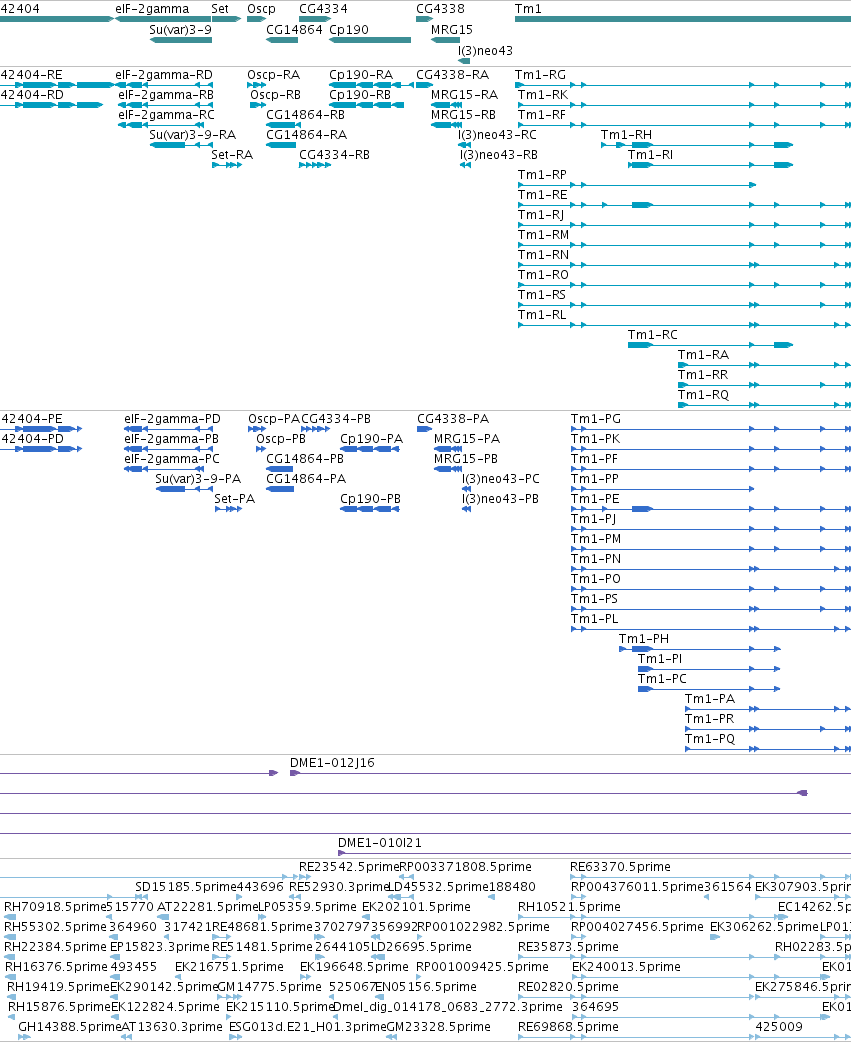Click the Tm1 gene label
The height and width of the screenshot is (1042, 851).
coord(528,9)
